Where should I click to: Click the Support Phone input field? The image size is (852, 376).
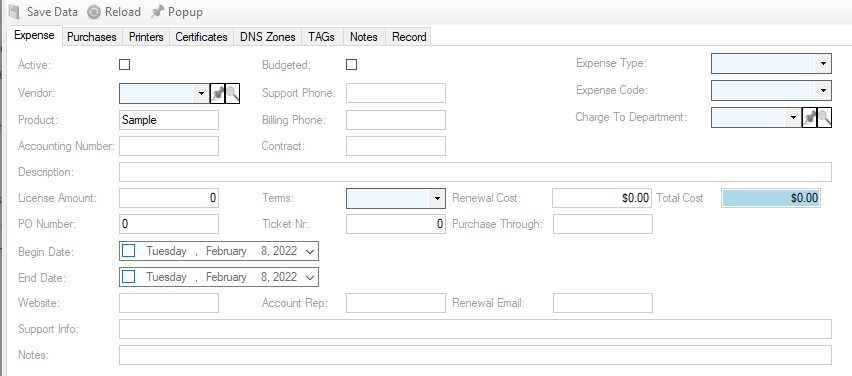(x=396, y=93)
